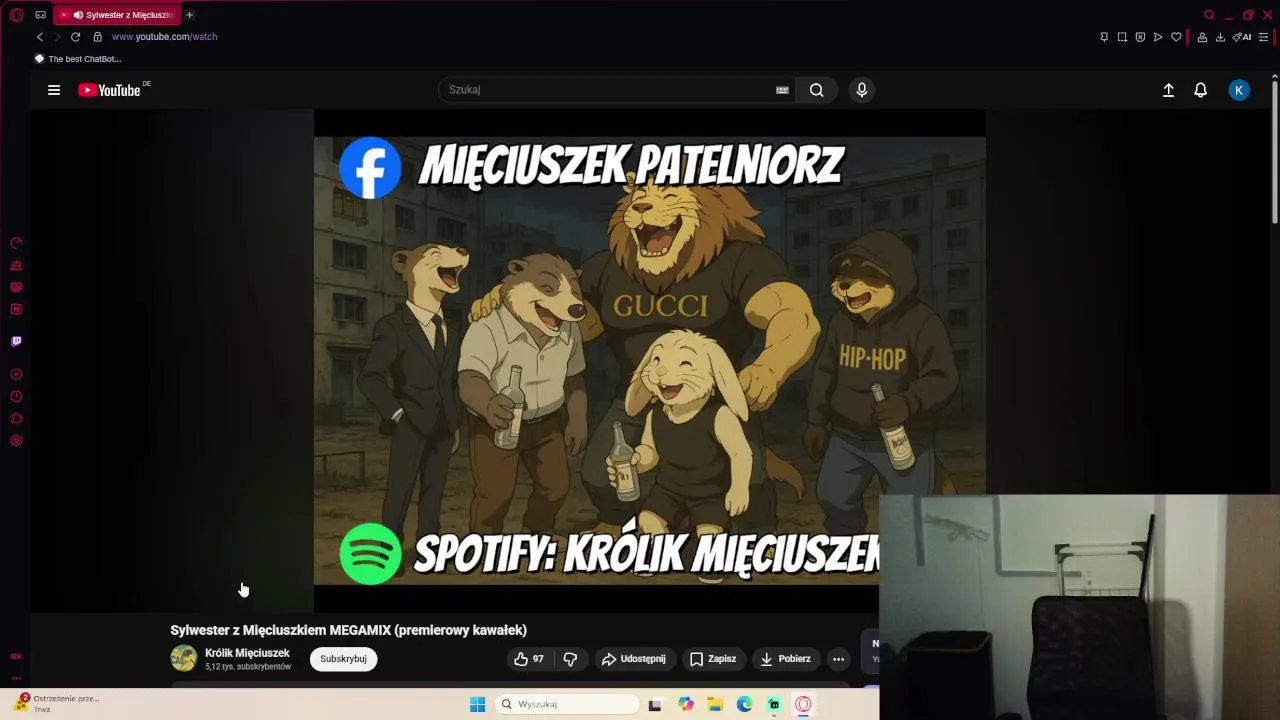This screenshot has width=1280, height=720.
Task: Open the Królik Mięciuszek channel name link
Action: (x=247, y=653)
